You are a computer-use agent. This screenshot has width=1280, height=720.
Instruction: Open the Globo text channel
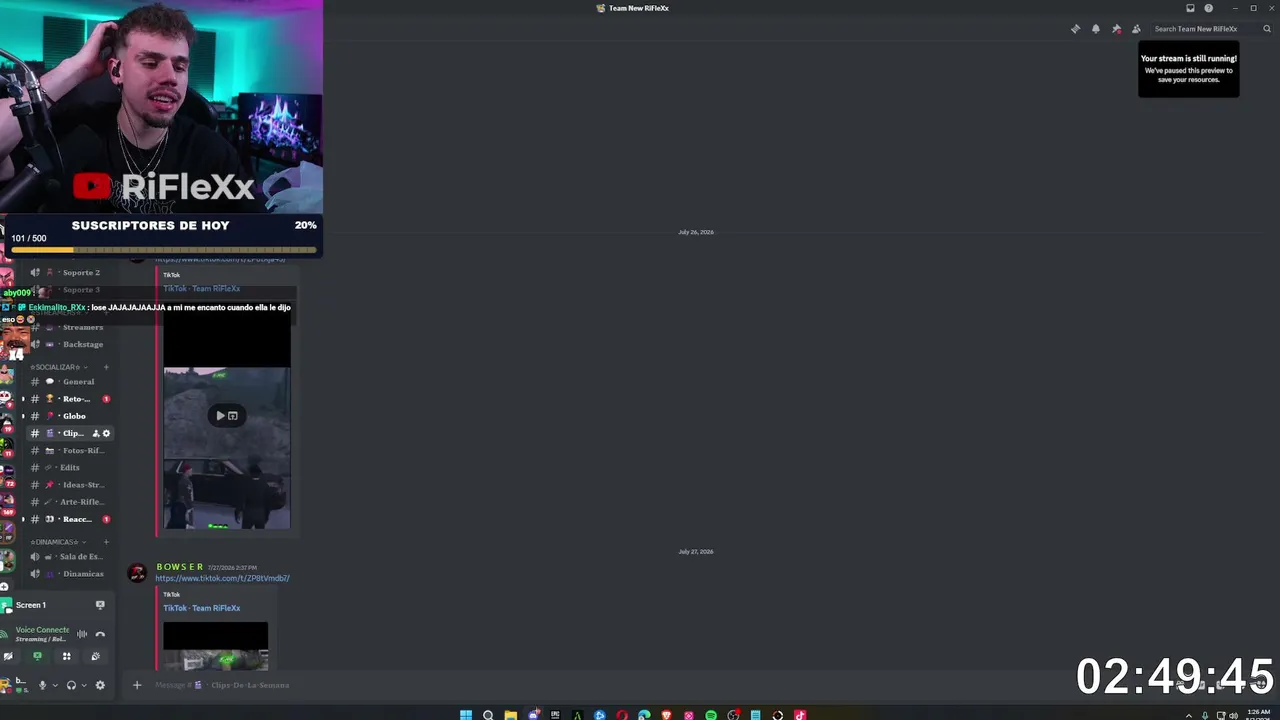coord(70,416)
